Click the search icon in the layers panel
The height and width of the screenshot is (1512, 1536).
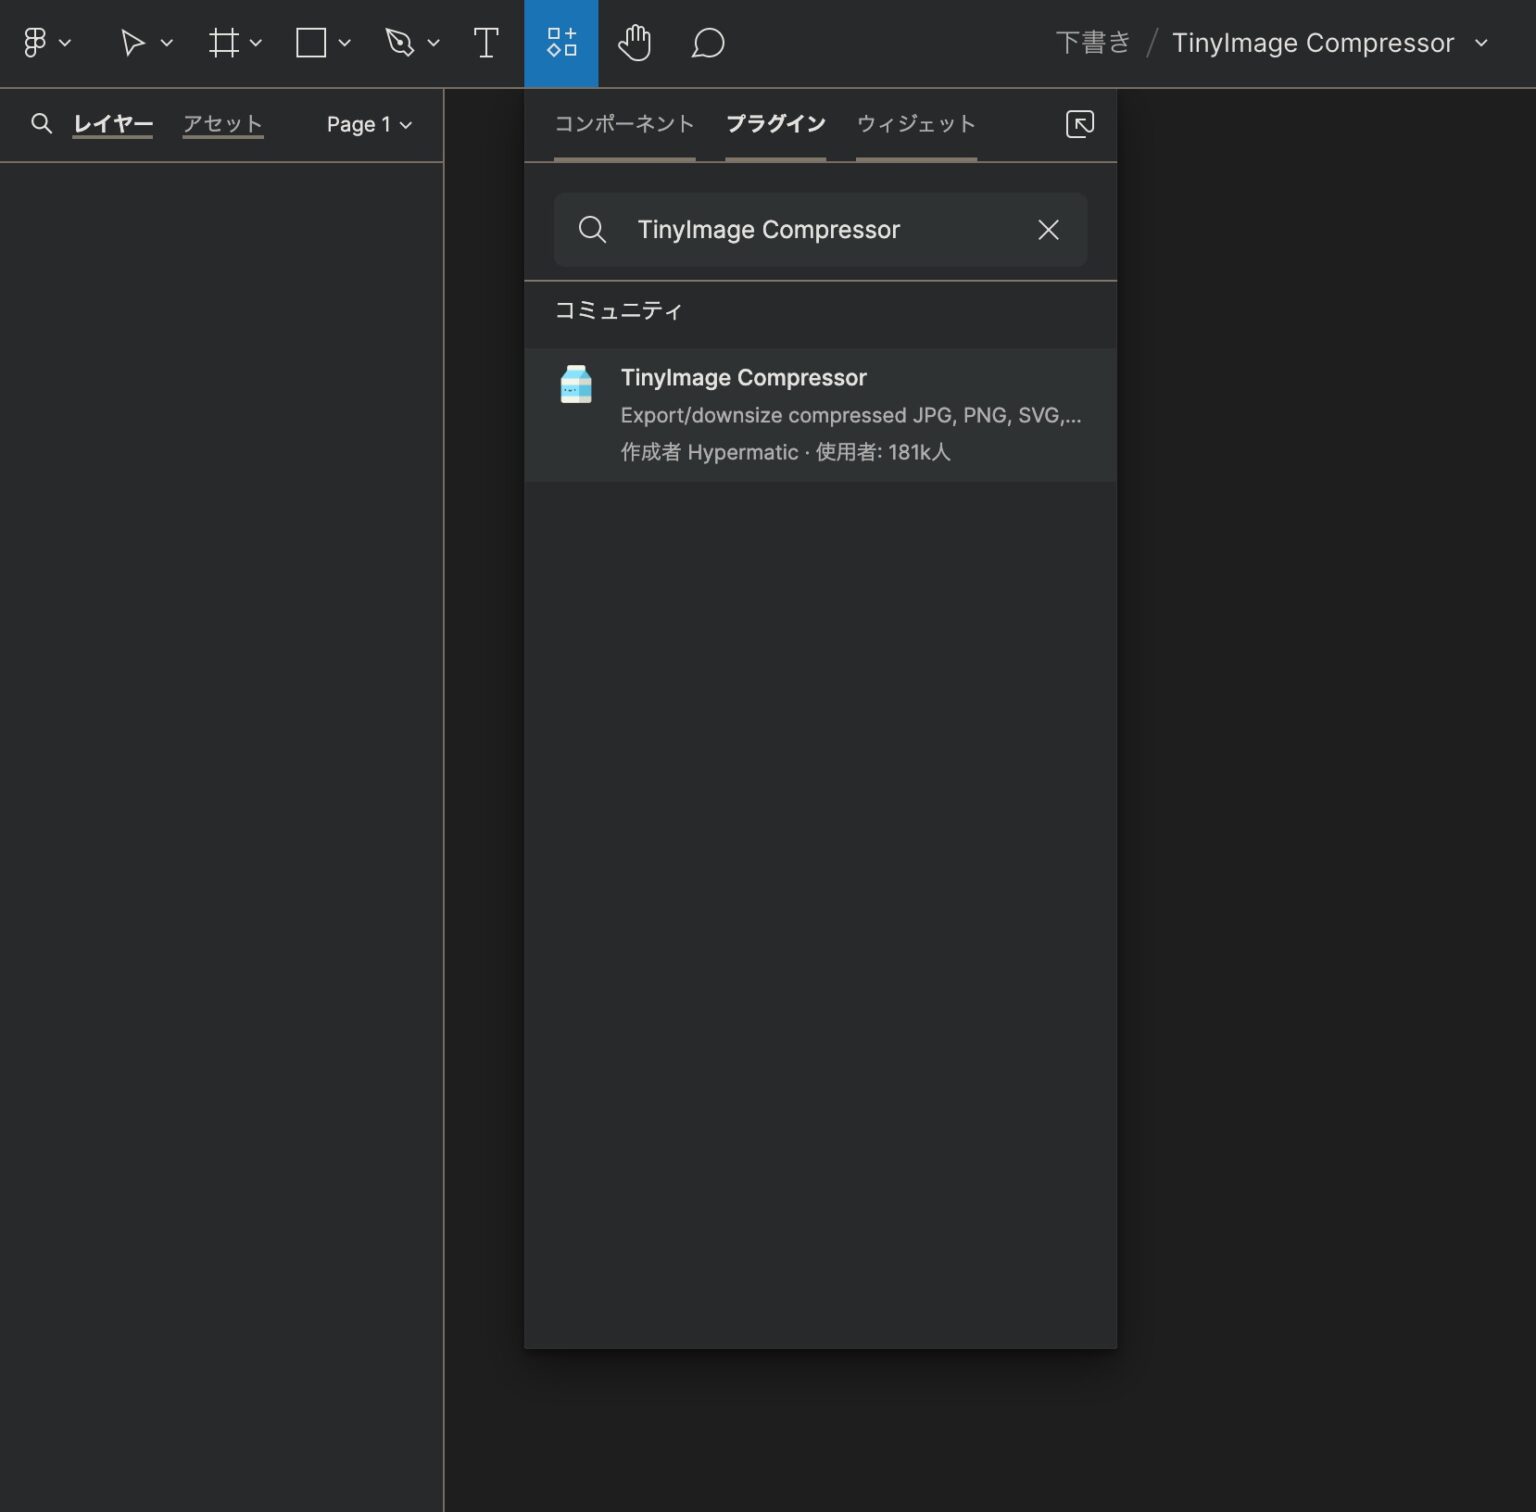(42, 124)
